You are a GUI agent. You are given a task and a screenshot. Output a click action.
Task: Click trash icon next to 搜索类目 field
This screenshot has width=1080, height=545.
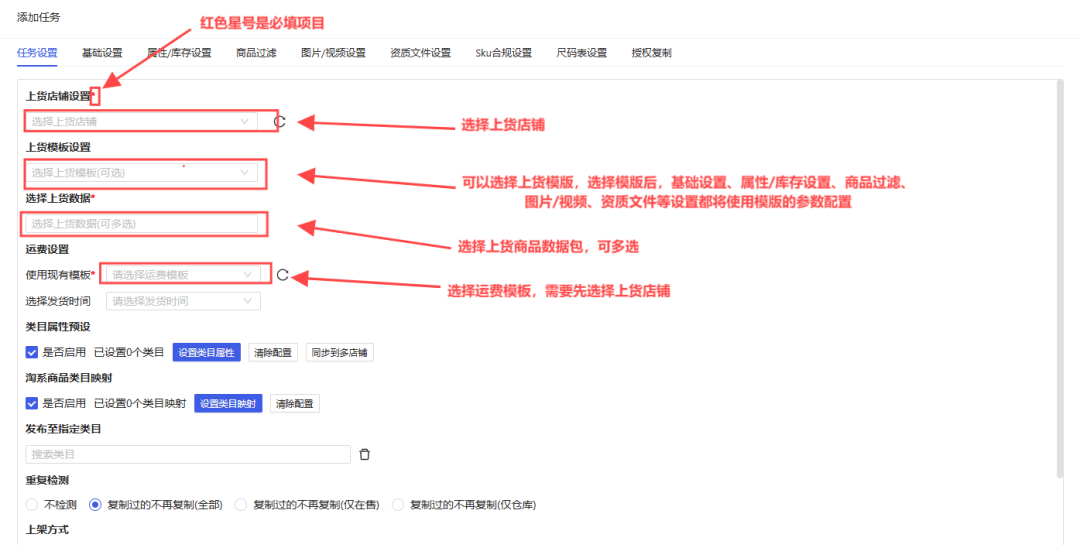click(365, 454)
